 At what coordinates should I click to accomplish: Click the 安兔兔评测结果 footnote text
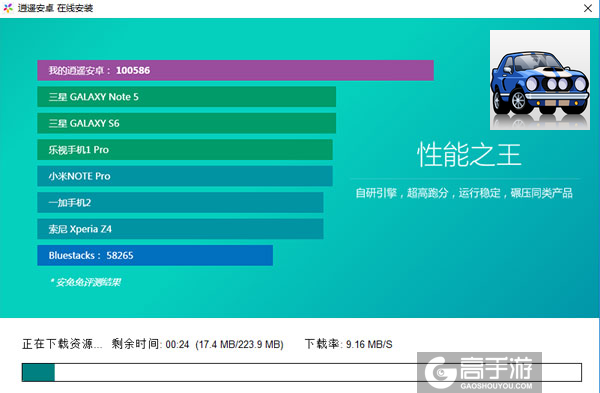pyautogui.click(x=85, y=282)
